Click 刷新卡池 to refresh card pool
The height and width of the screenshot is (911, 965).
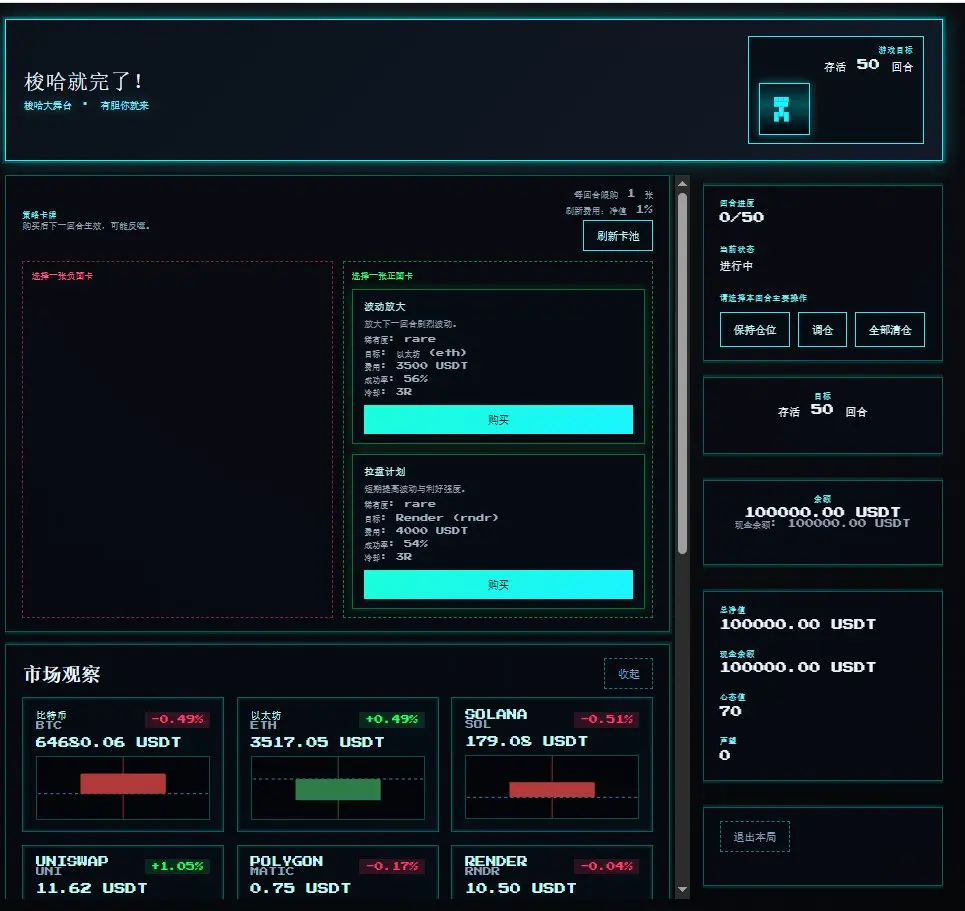tap(618, 236)
